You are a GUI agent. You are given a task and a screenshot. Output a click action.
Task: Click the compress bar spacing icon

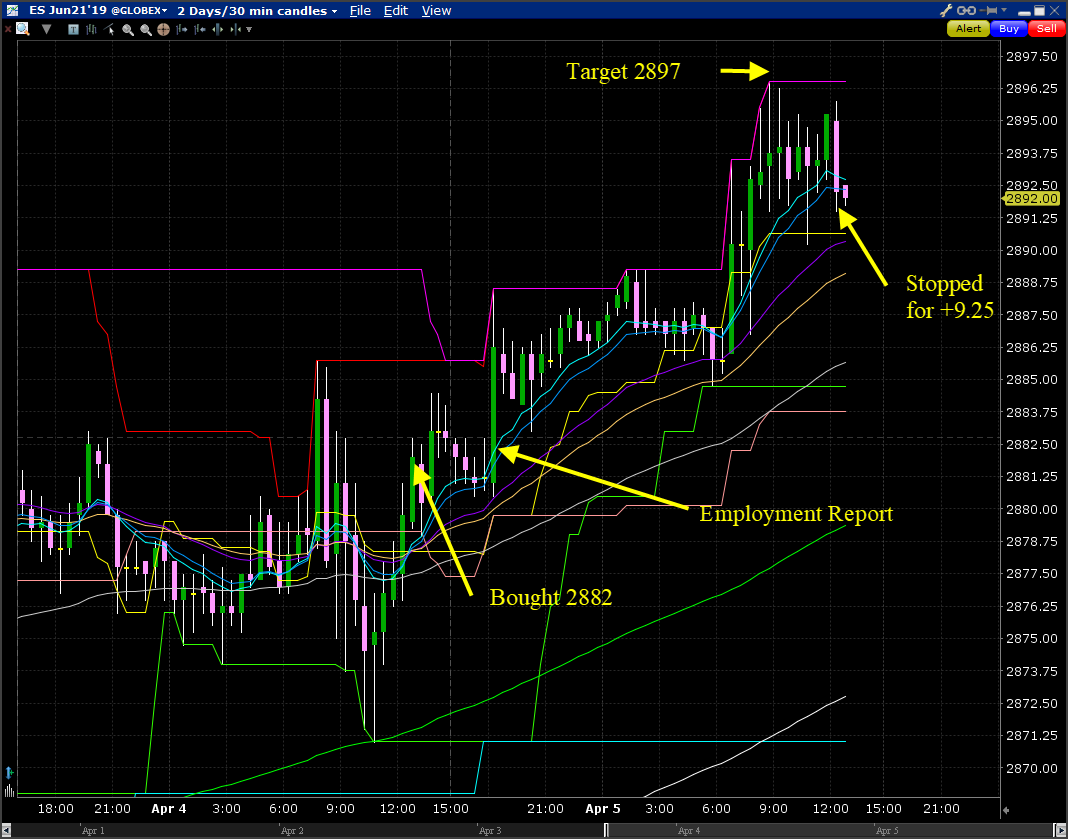point(236,29)
